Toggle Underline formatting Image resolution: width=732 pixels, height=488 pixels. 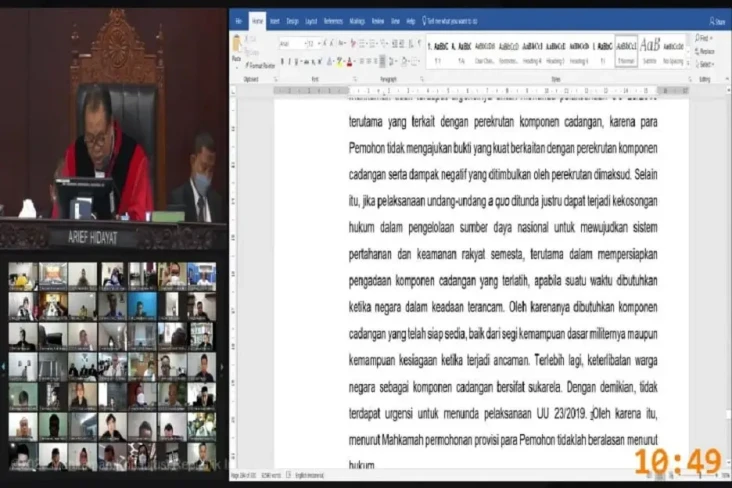click(x=296, y=61)
